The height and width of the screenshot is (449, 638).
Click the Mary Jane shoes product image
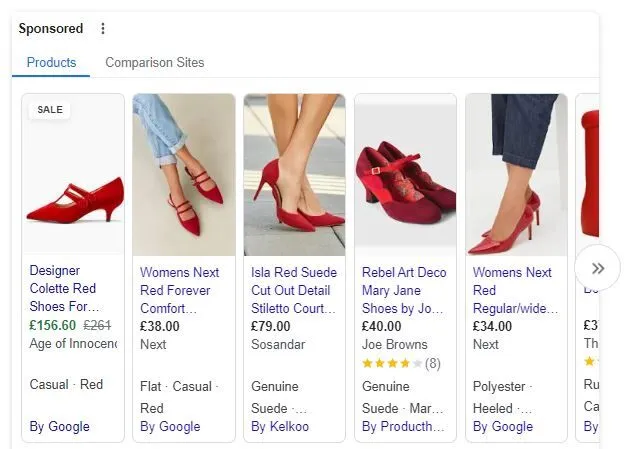[x=405, y=175]
